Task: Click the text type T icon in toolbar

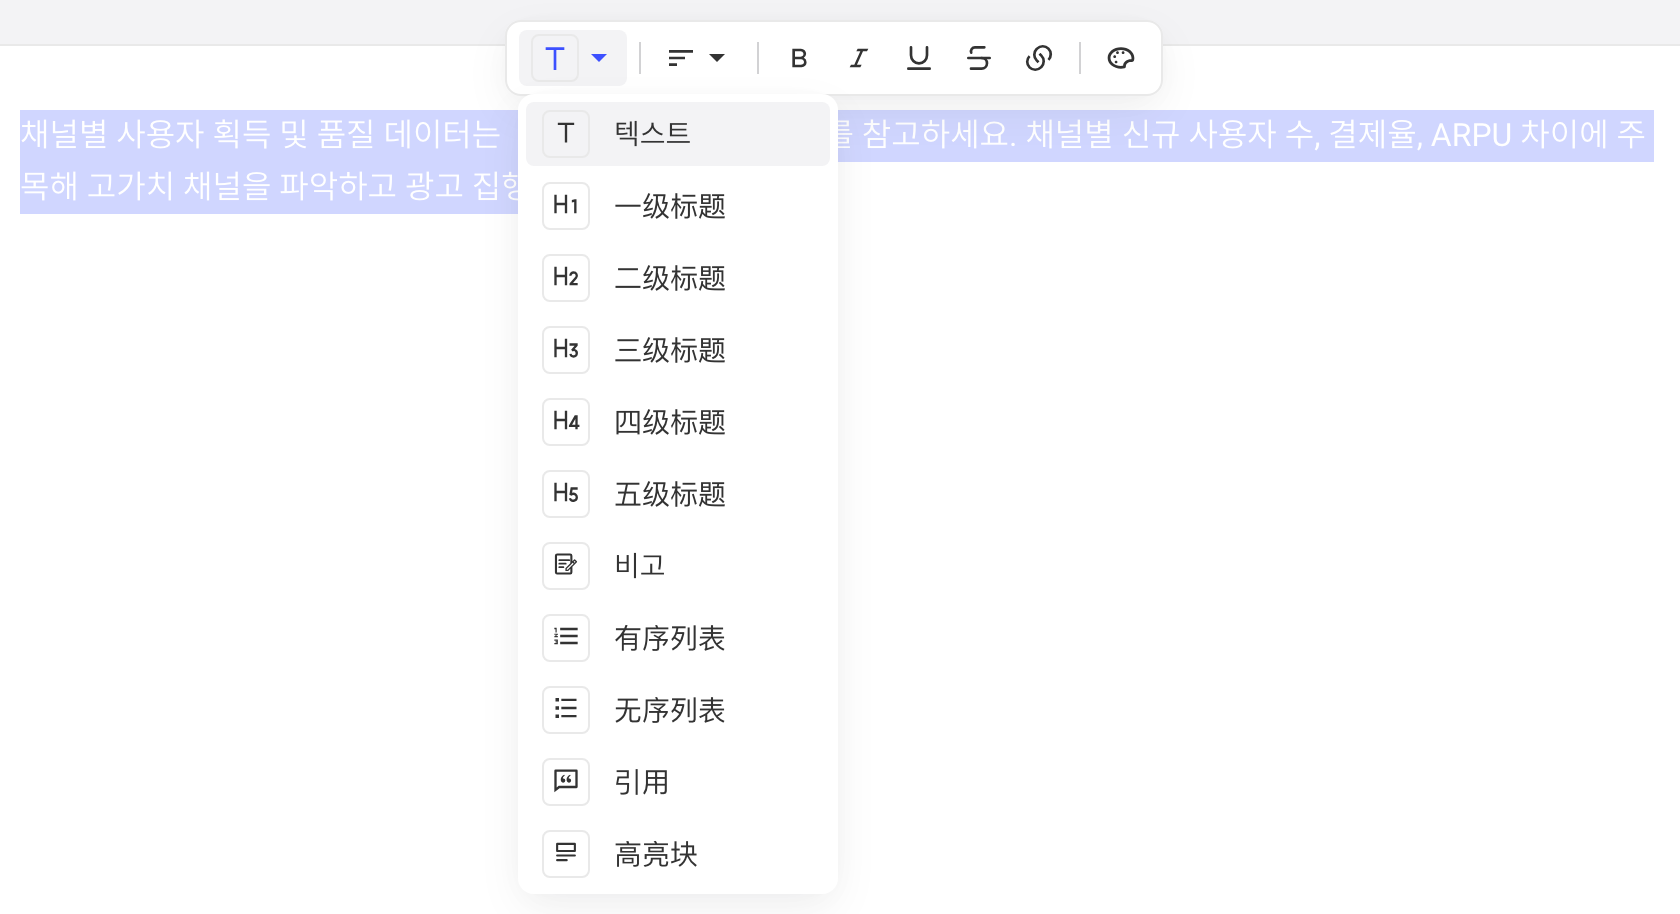Action: 555,58
